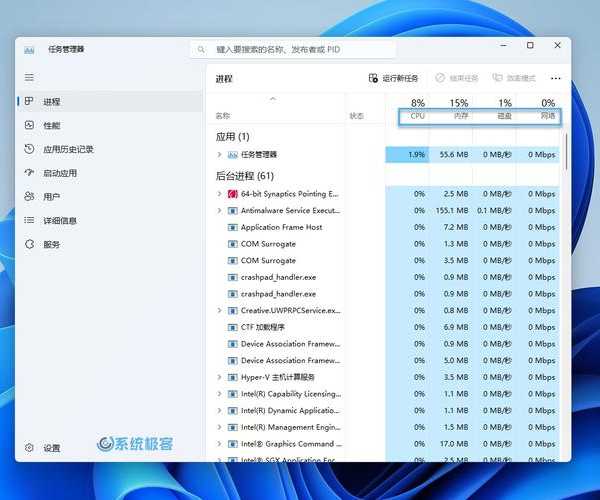Expand the Hyper-V 主机计算服务 row

219,377
